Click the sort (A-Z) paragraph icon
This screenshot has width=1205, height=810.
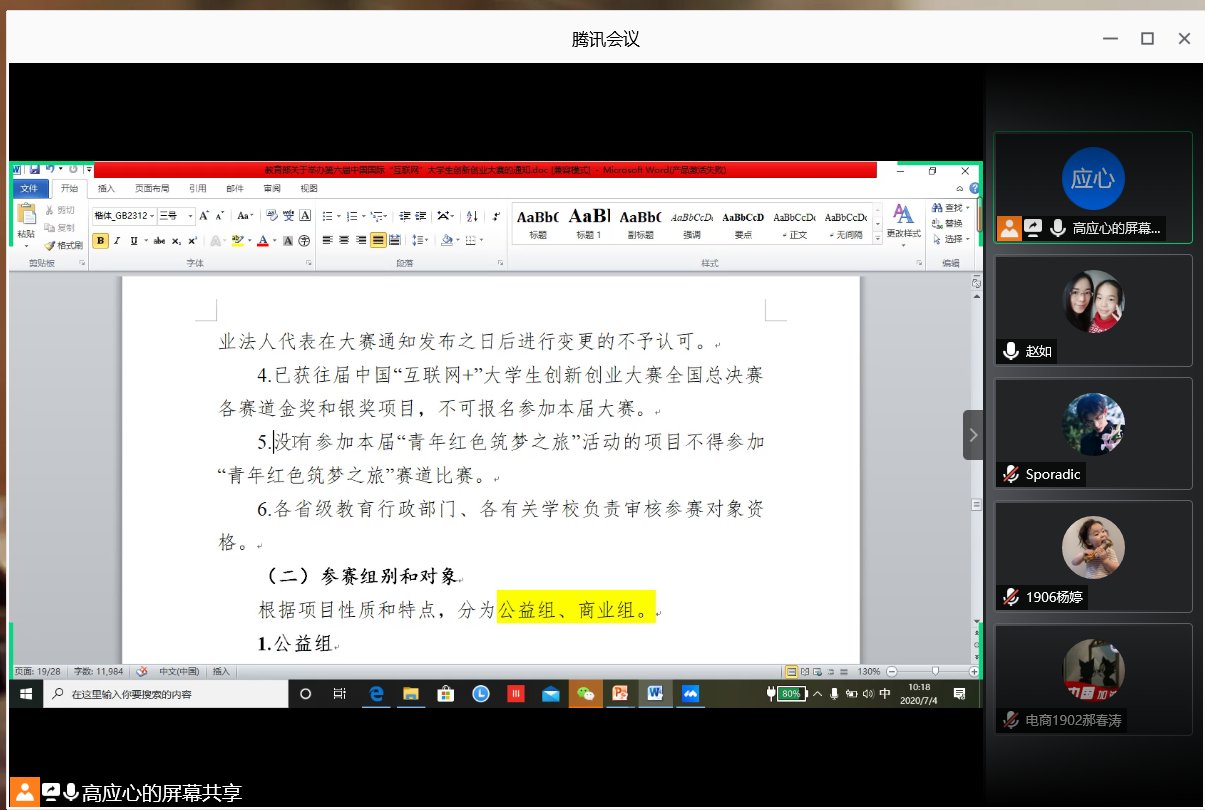pos(472,215)
